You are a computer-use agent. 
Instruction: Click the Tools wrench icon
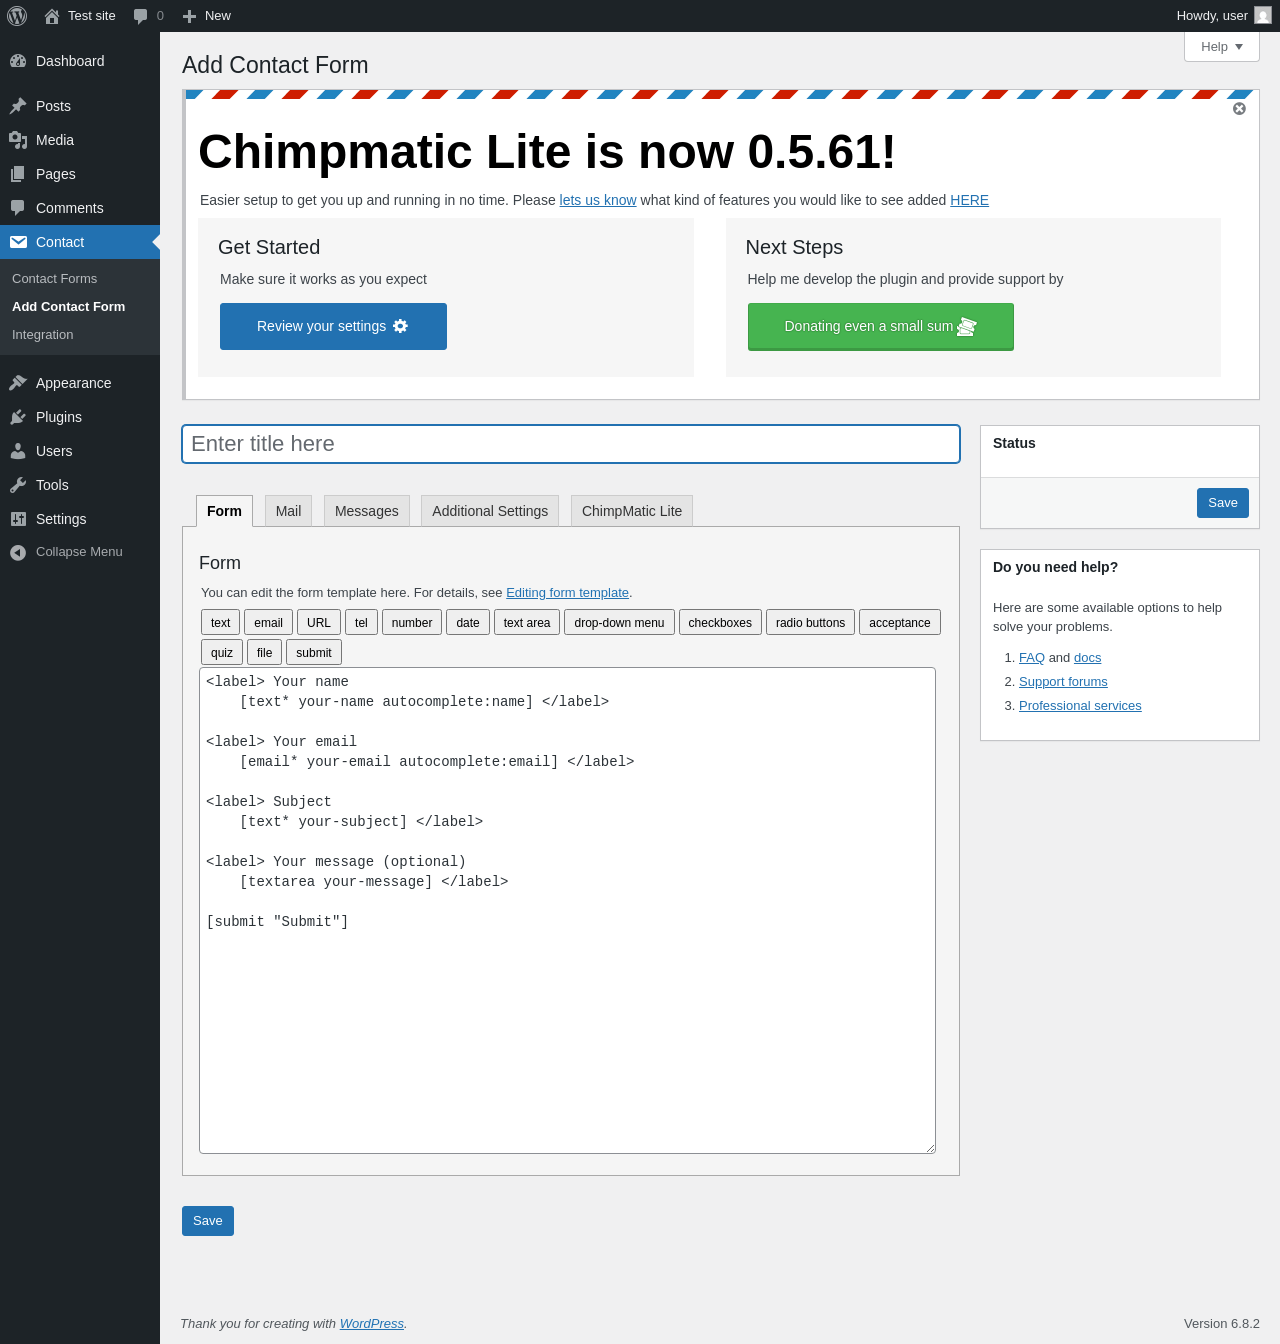(18, 485)
